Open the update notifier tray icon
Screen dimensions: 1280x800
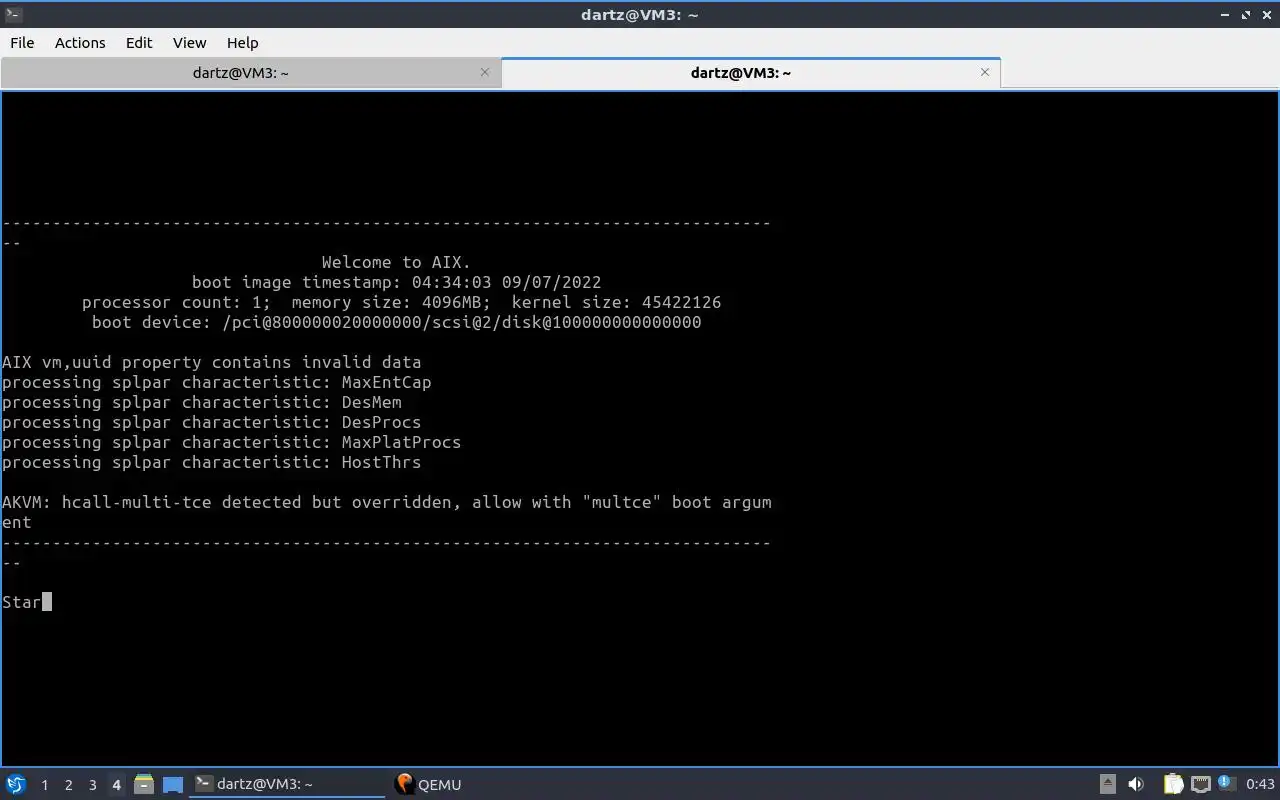(1227, 784)
